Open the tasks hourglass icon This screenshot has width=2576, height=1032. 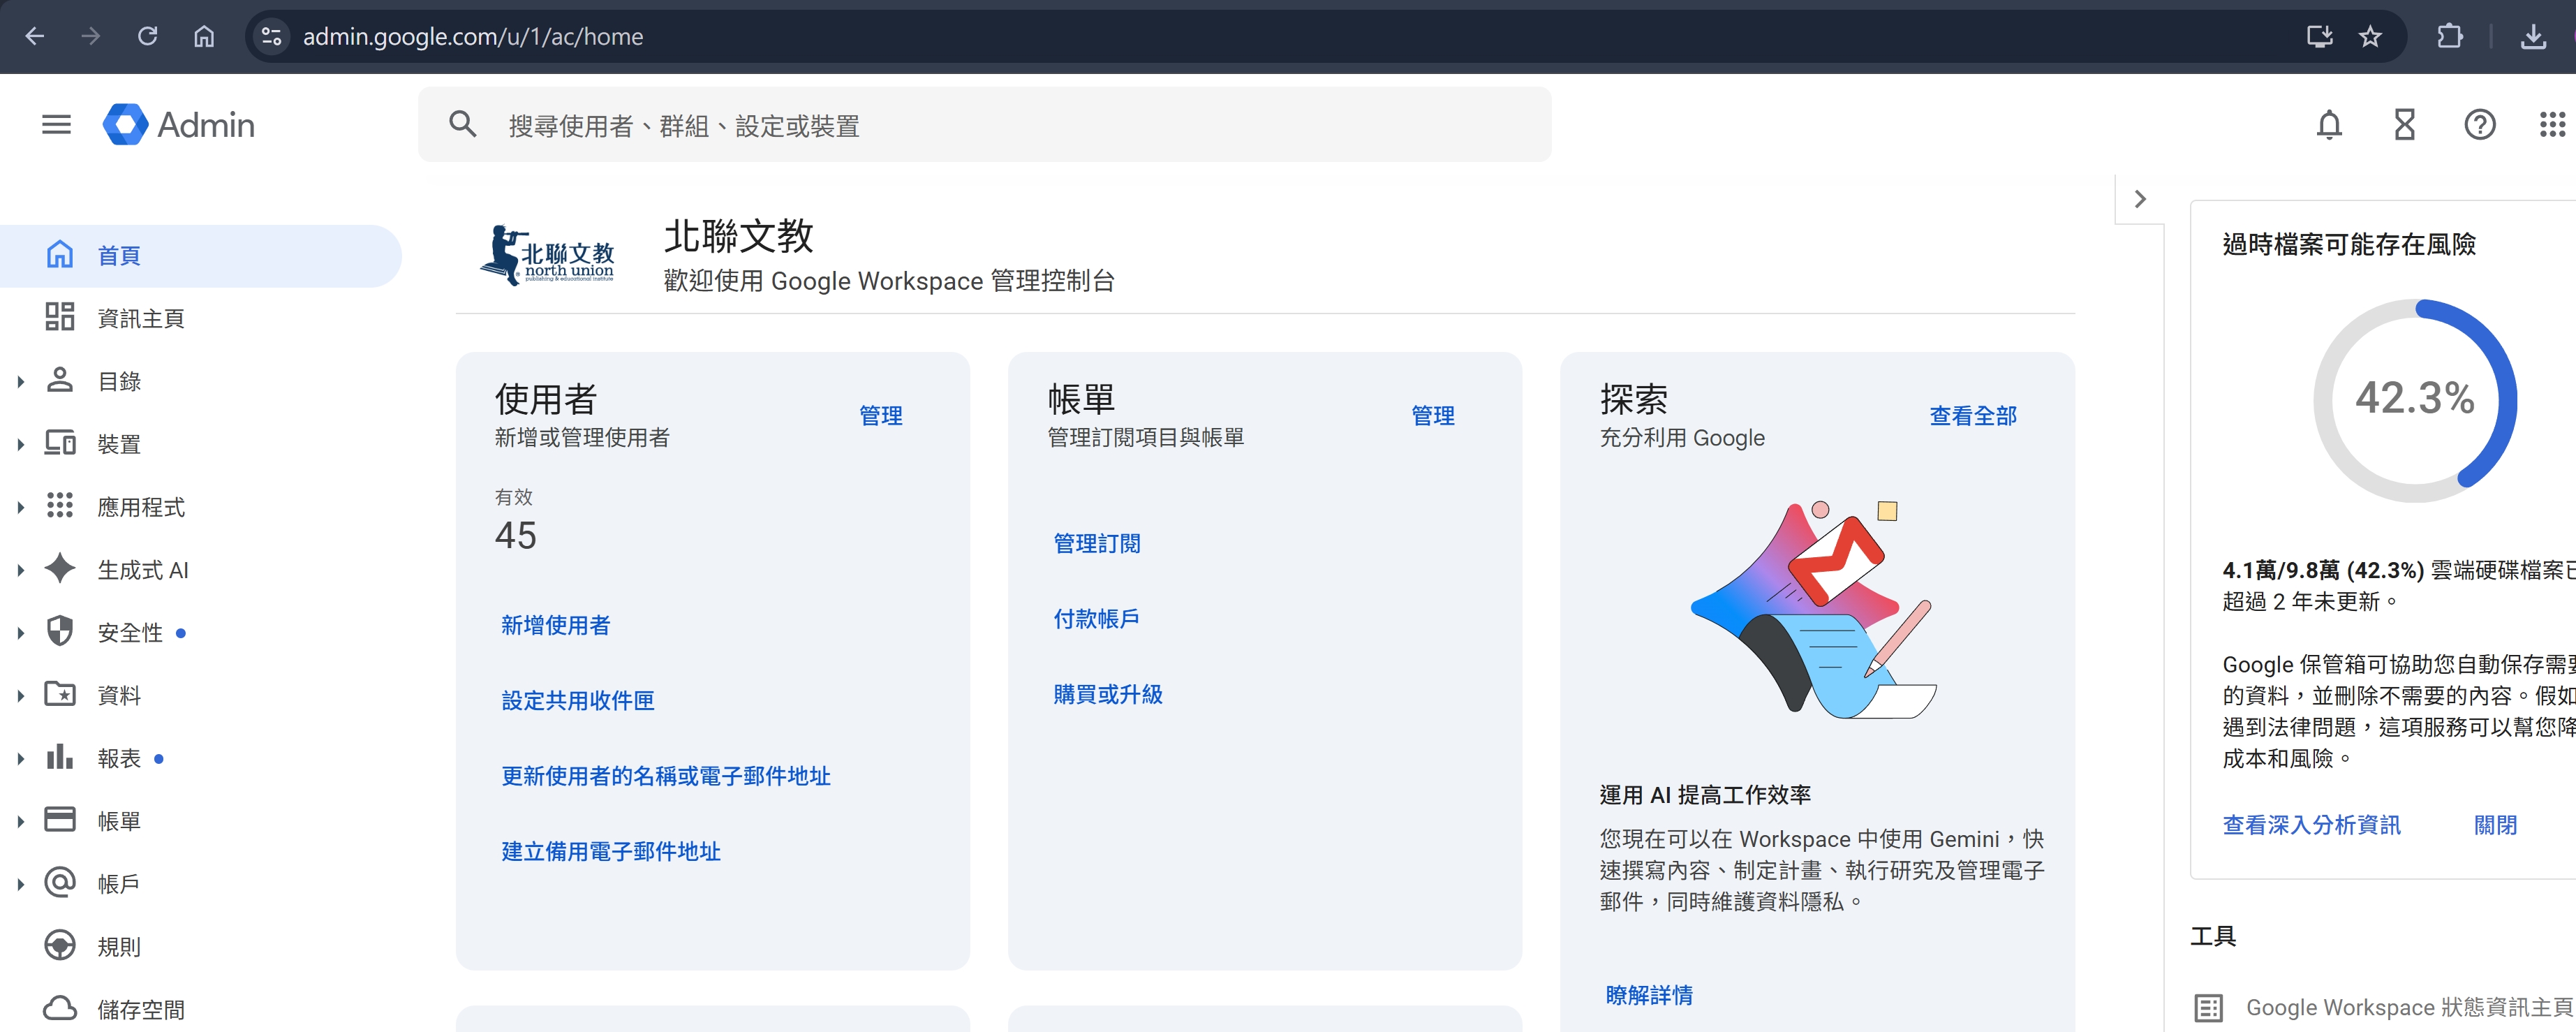(x=2404, y=125)
